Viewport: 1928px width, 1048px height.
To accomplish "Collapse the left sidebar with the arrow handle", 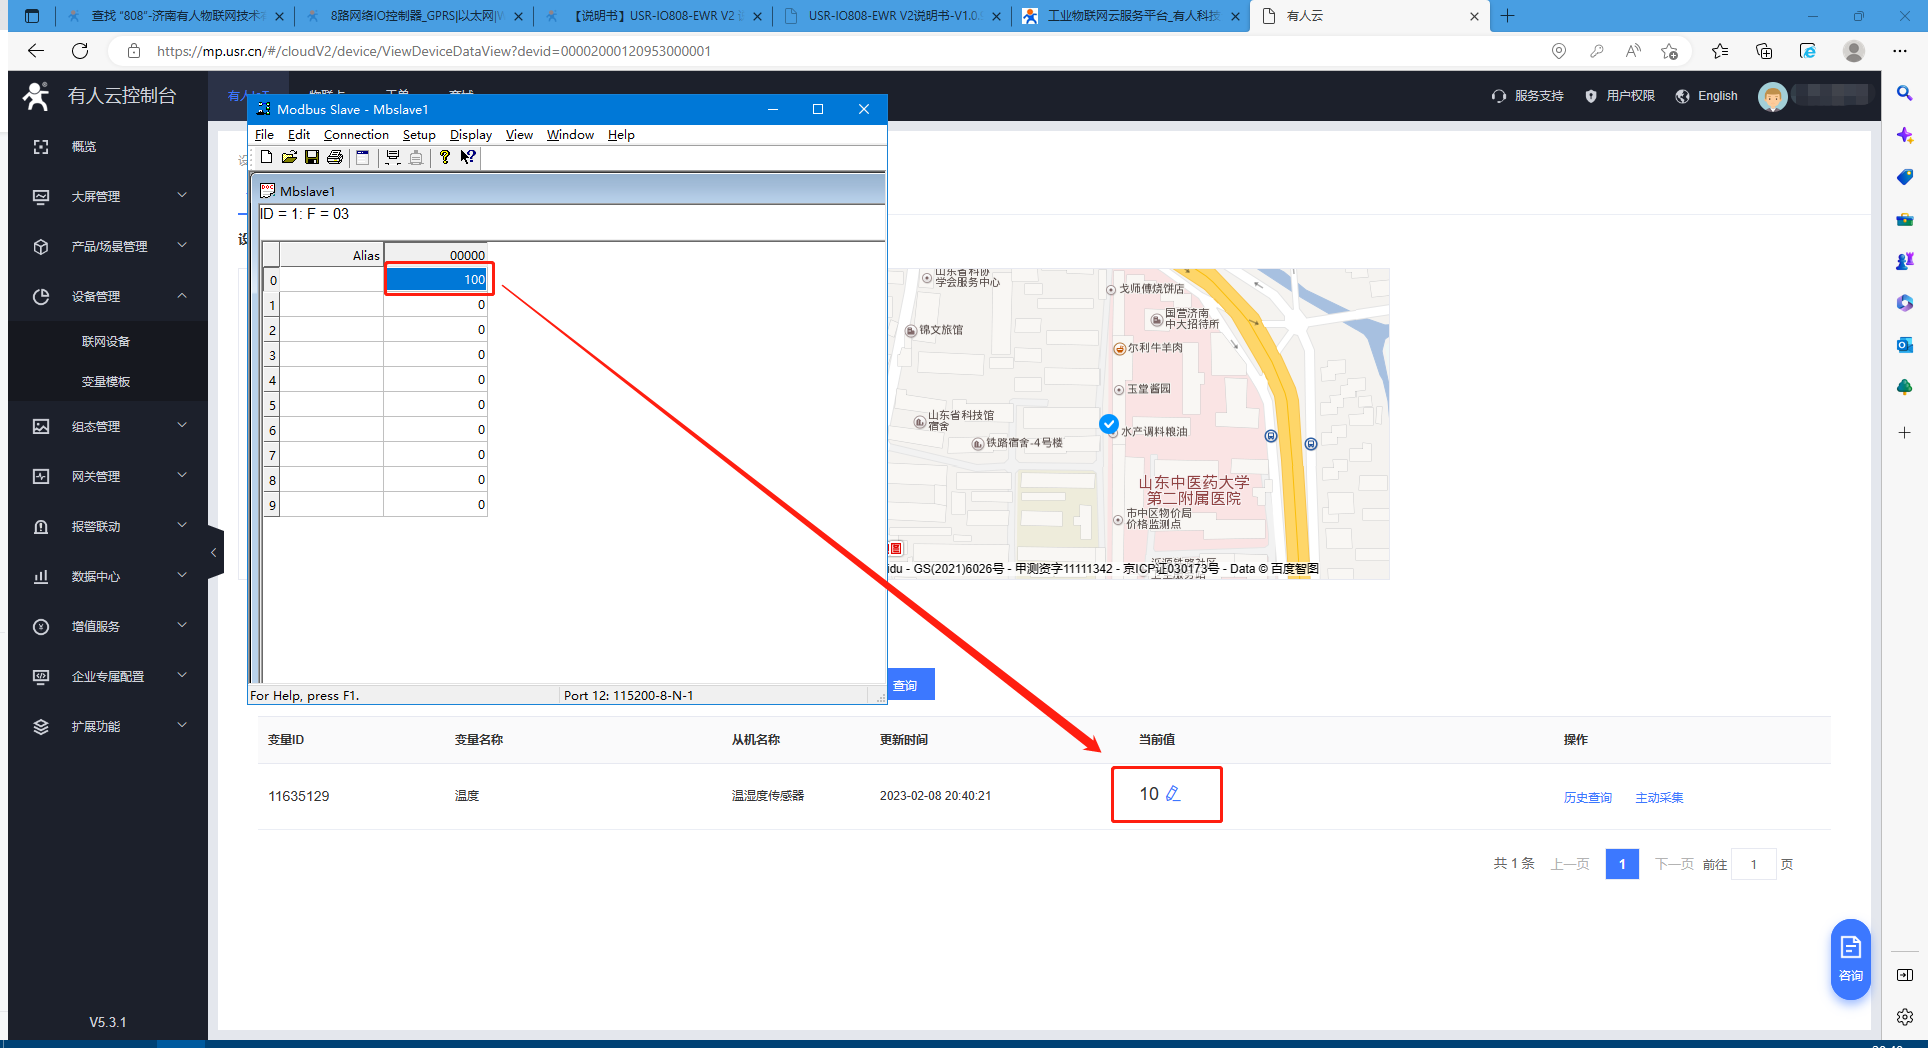I will [214, 552].
